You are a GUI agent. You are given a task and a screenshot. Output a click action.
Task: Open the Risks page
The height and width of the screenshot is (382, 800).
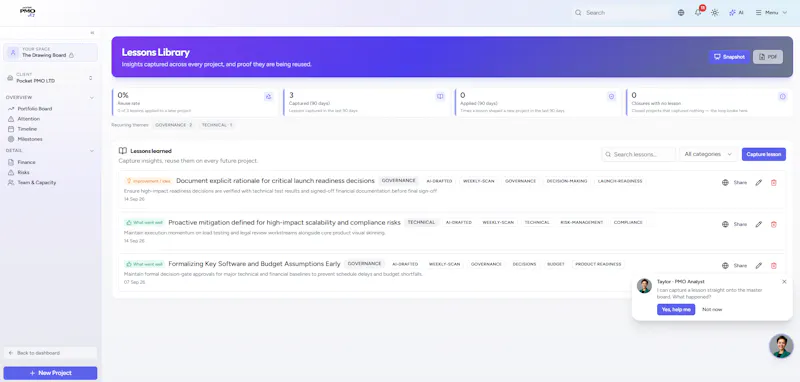23,172
